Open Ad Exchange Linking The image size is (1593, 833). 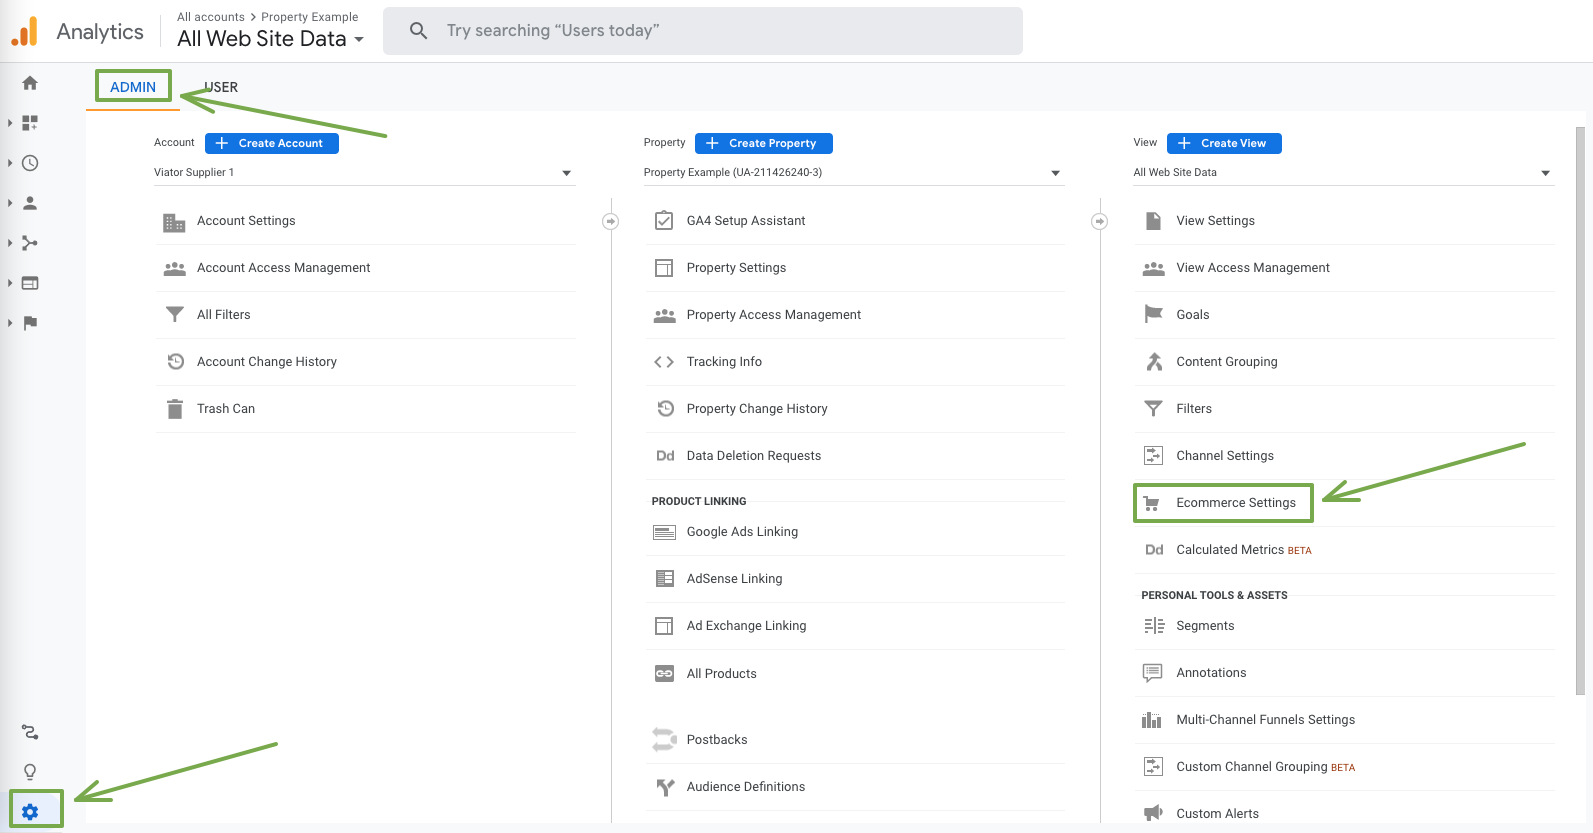[746, 626]
